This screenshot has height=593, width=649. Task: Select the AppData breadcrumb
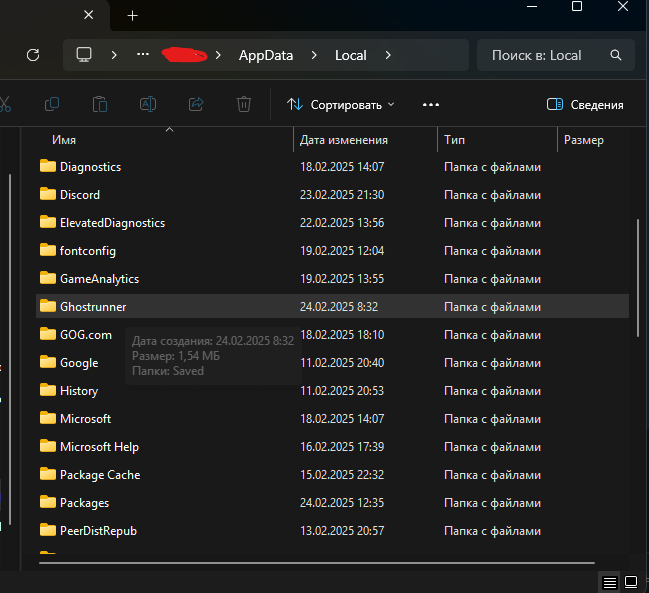coord(266,55)
